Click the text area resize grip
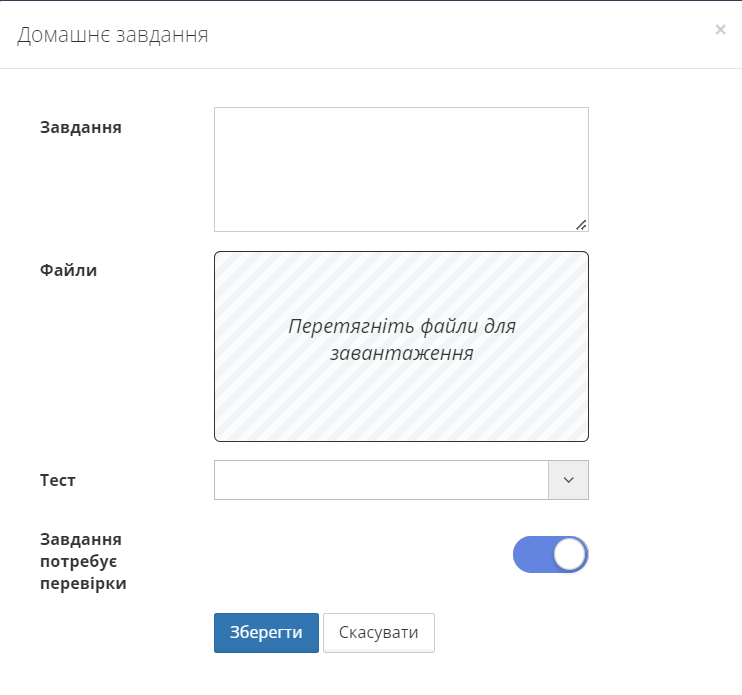Viewport: 742px width, 695px height. point(581,225)
